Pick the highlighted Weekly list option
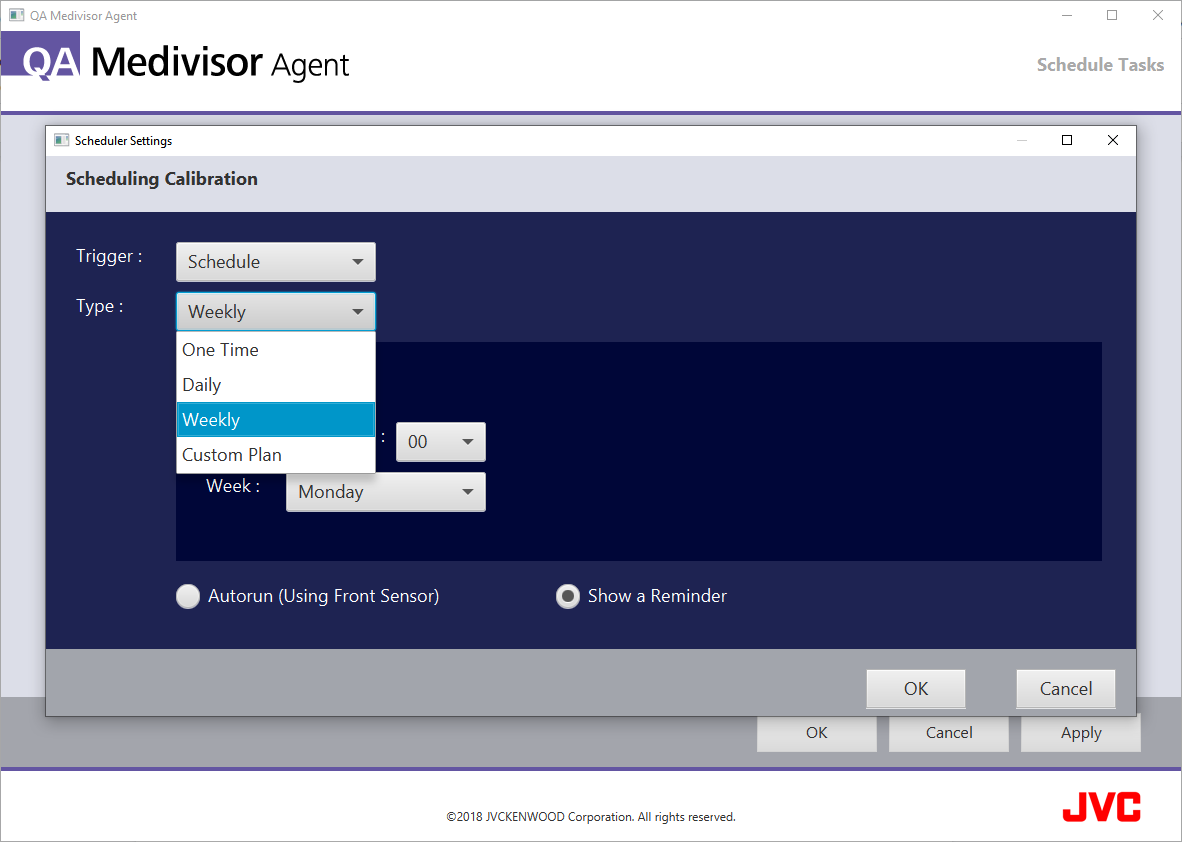 pyautogui.click(x=276, y=419)
